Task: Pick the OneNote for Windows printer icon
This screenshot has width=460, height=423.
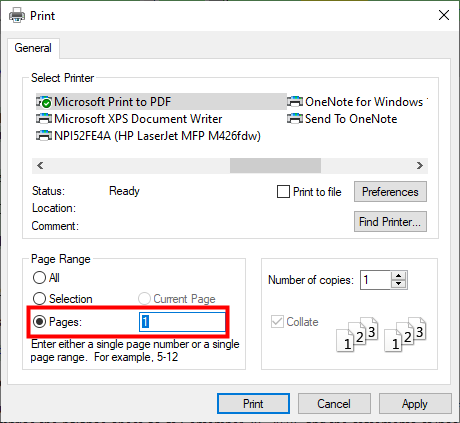Action: pos(295,102)
